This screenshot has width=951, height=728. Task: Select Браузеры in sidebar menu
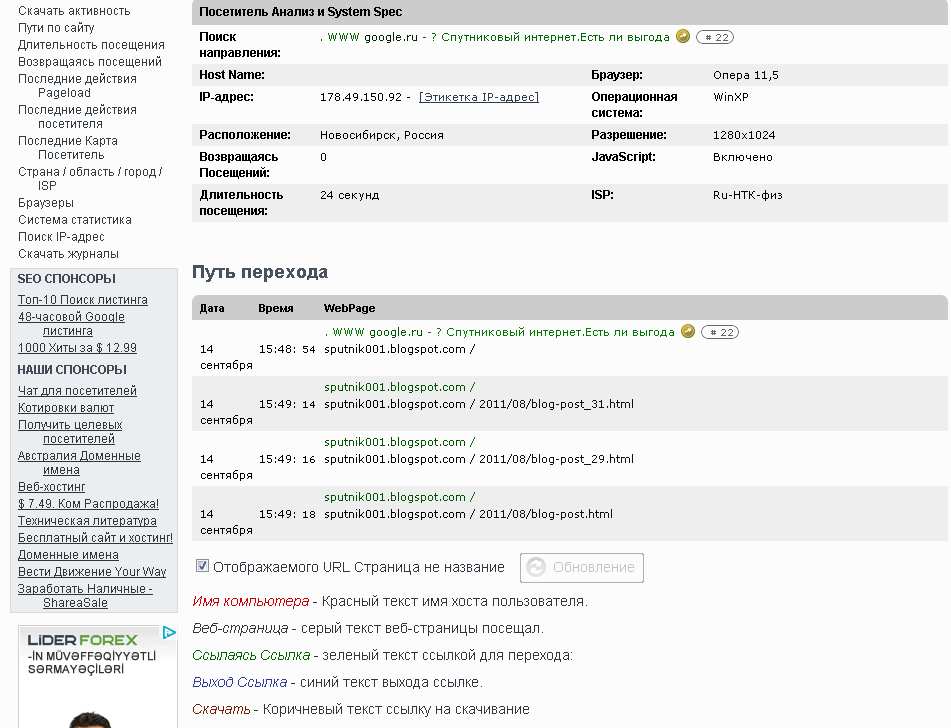click(46, 203)
